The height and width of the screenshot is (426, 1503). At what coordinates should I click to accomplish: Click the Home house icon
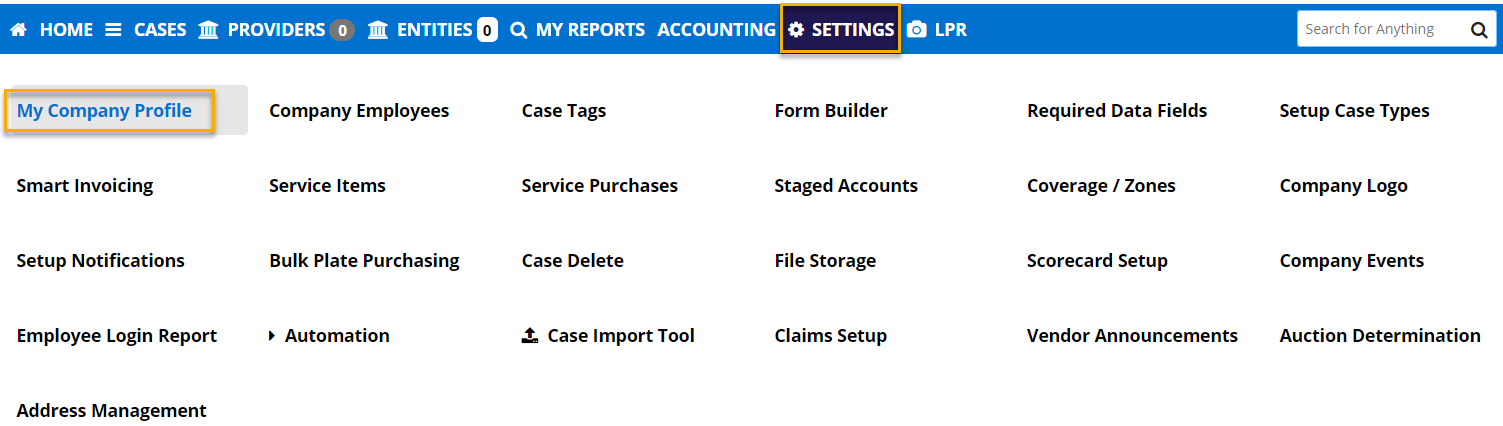[18, 30]
